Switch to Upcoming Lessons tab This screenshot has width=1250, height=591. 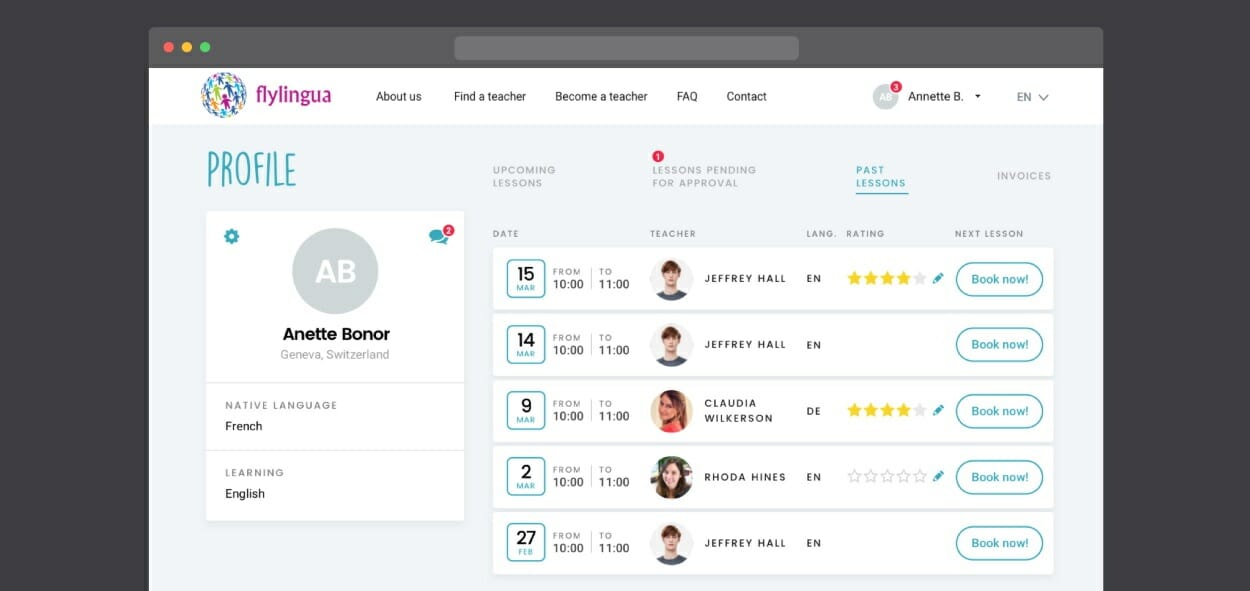click(524, 176)
